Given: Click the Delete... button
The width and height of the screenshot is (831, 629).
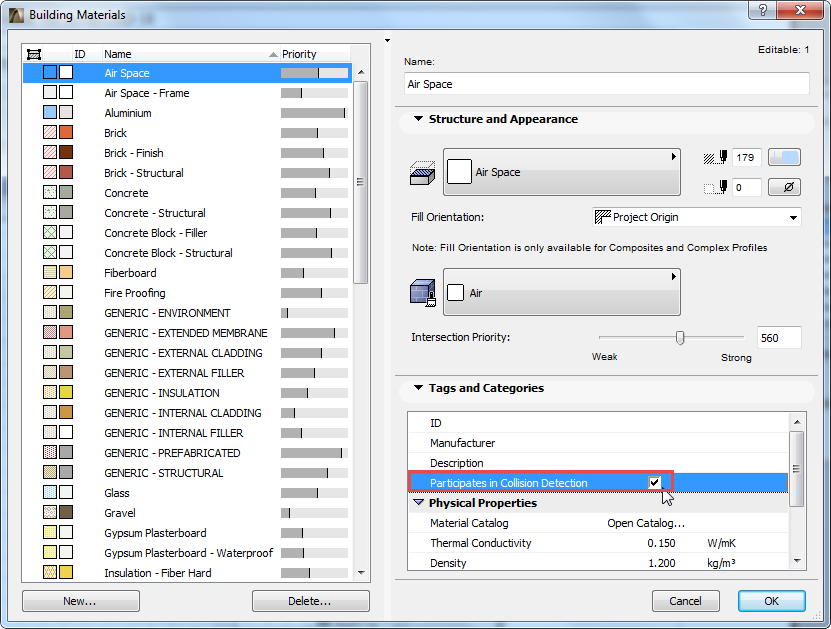Looking at the screenshot, I should tap(311, 601).
